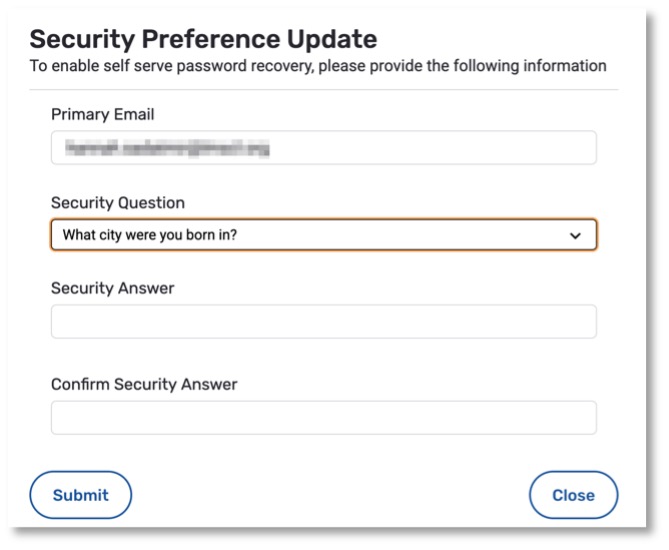This screenshot has width=669, height=550.
Task: Click the Security Answer label text
Action: point(112,288)
